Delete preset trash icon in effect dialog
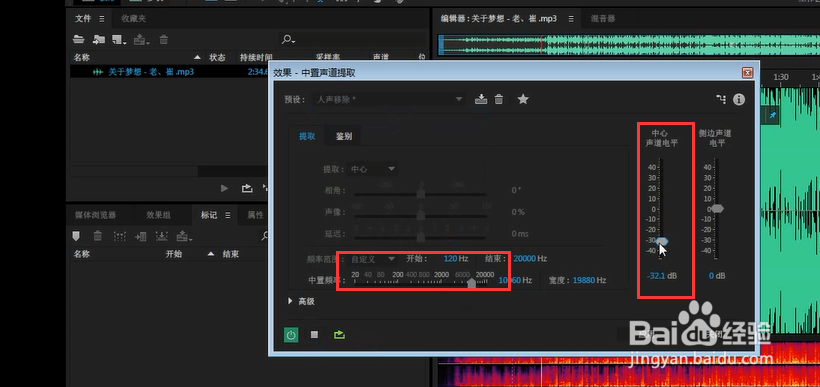The width and height of the screenshot is (820, 387). [x=499, y=99]
